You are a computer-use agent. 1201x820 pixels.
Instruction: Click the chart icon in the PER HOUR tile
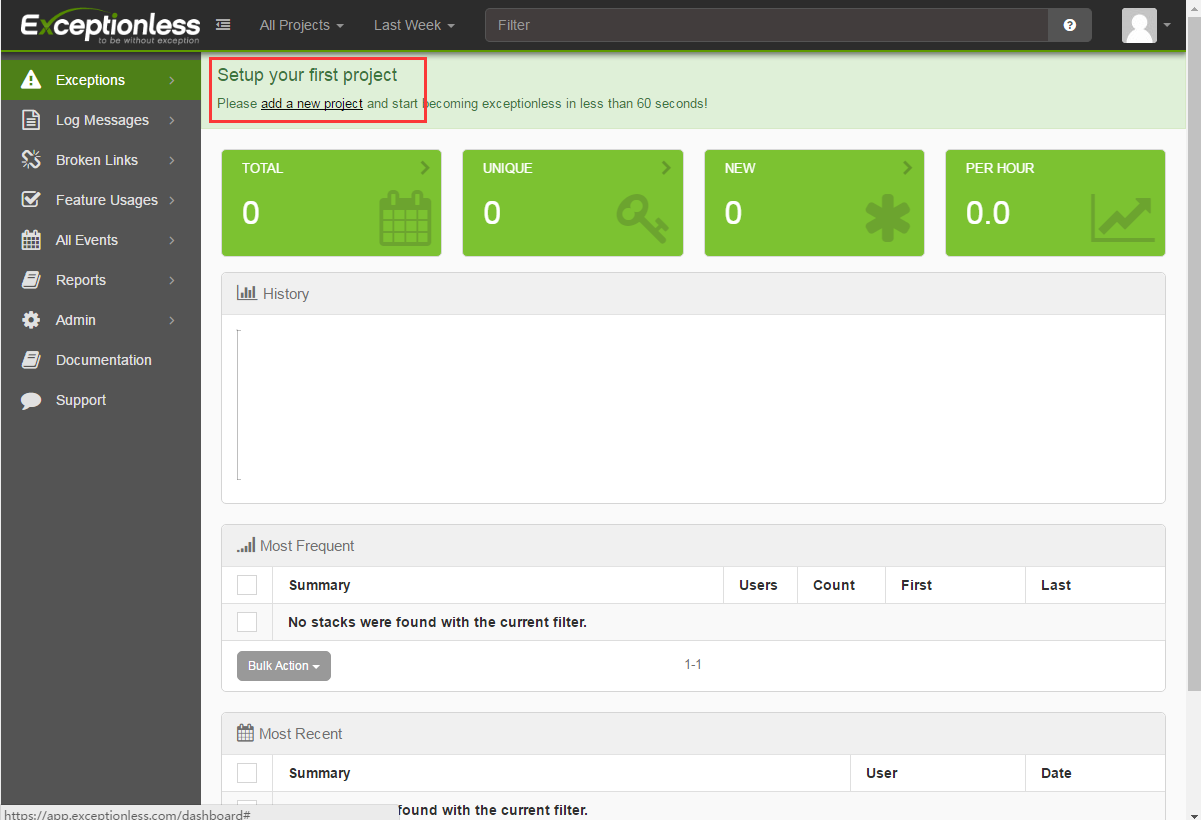point(1122,218)
